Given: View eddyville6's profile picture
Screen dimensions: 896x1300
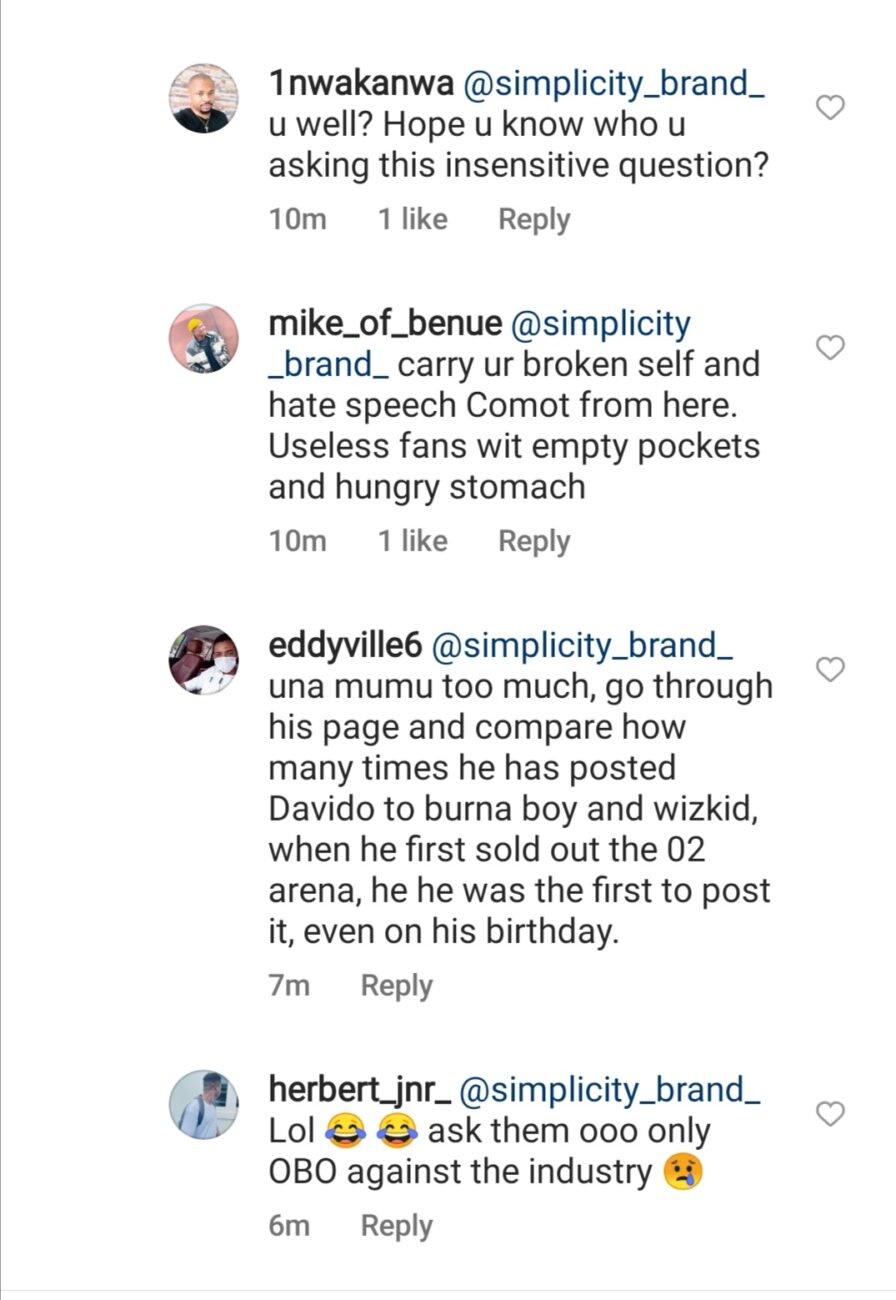Looking at the screenshot, I should [x=204, y=660].
